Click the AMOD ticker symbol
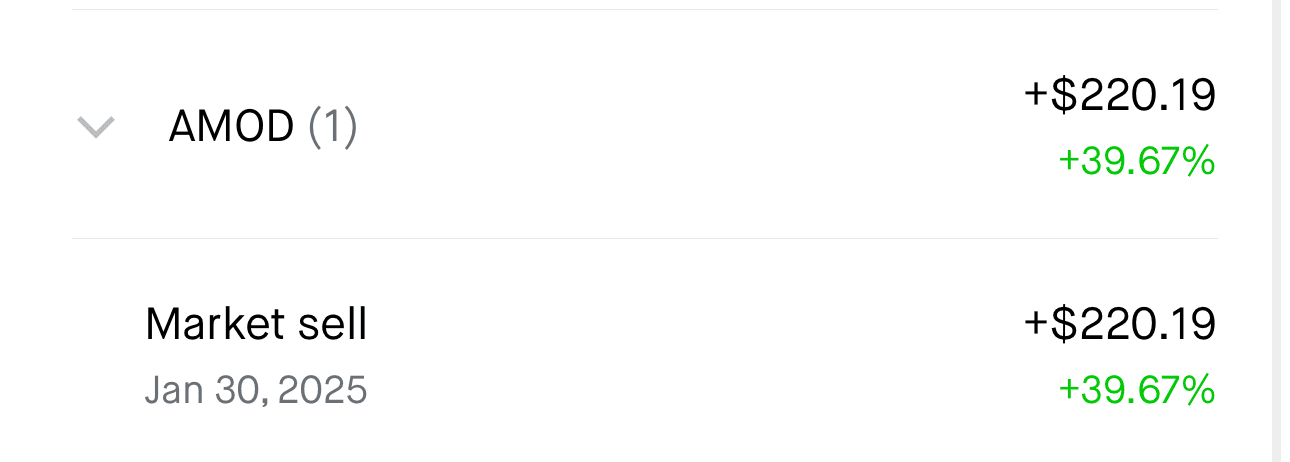This screenshot has width=1290, height=462. (x=231, y=127)
